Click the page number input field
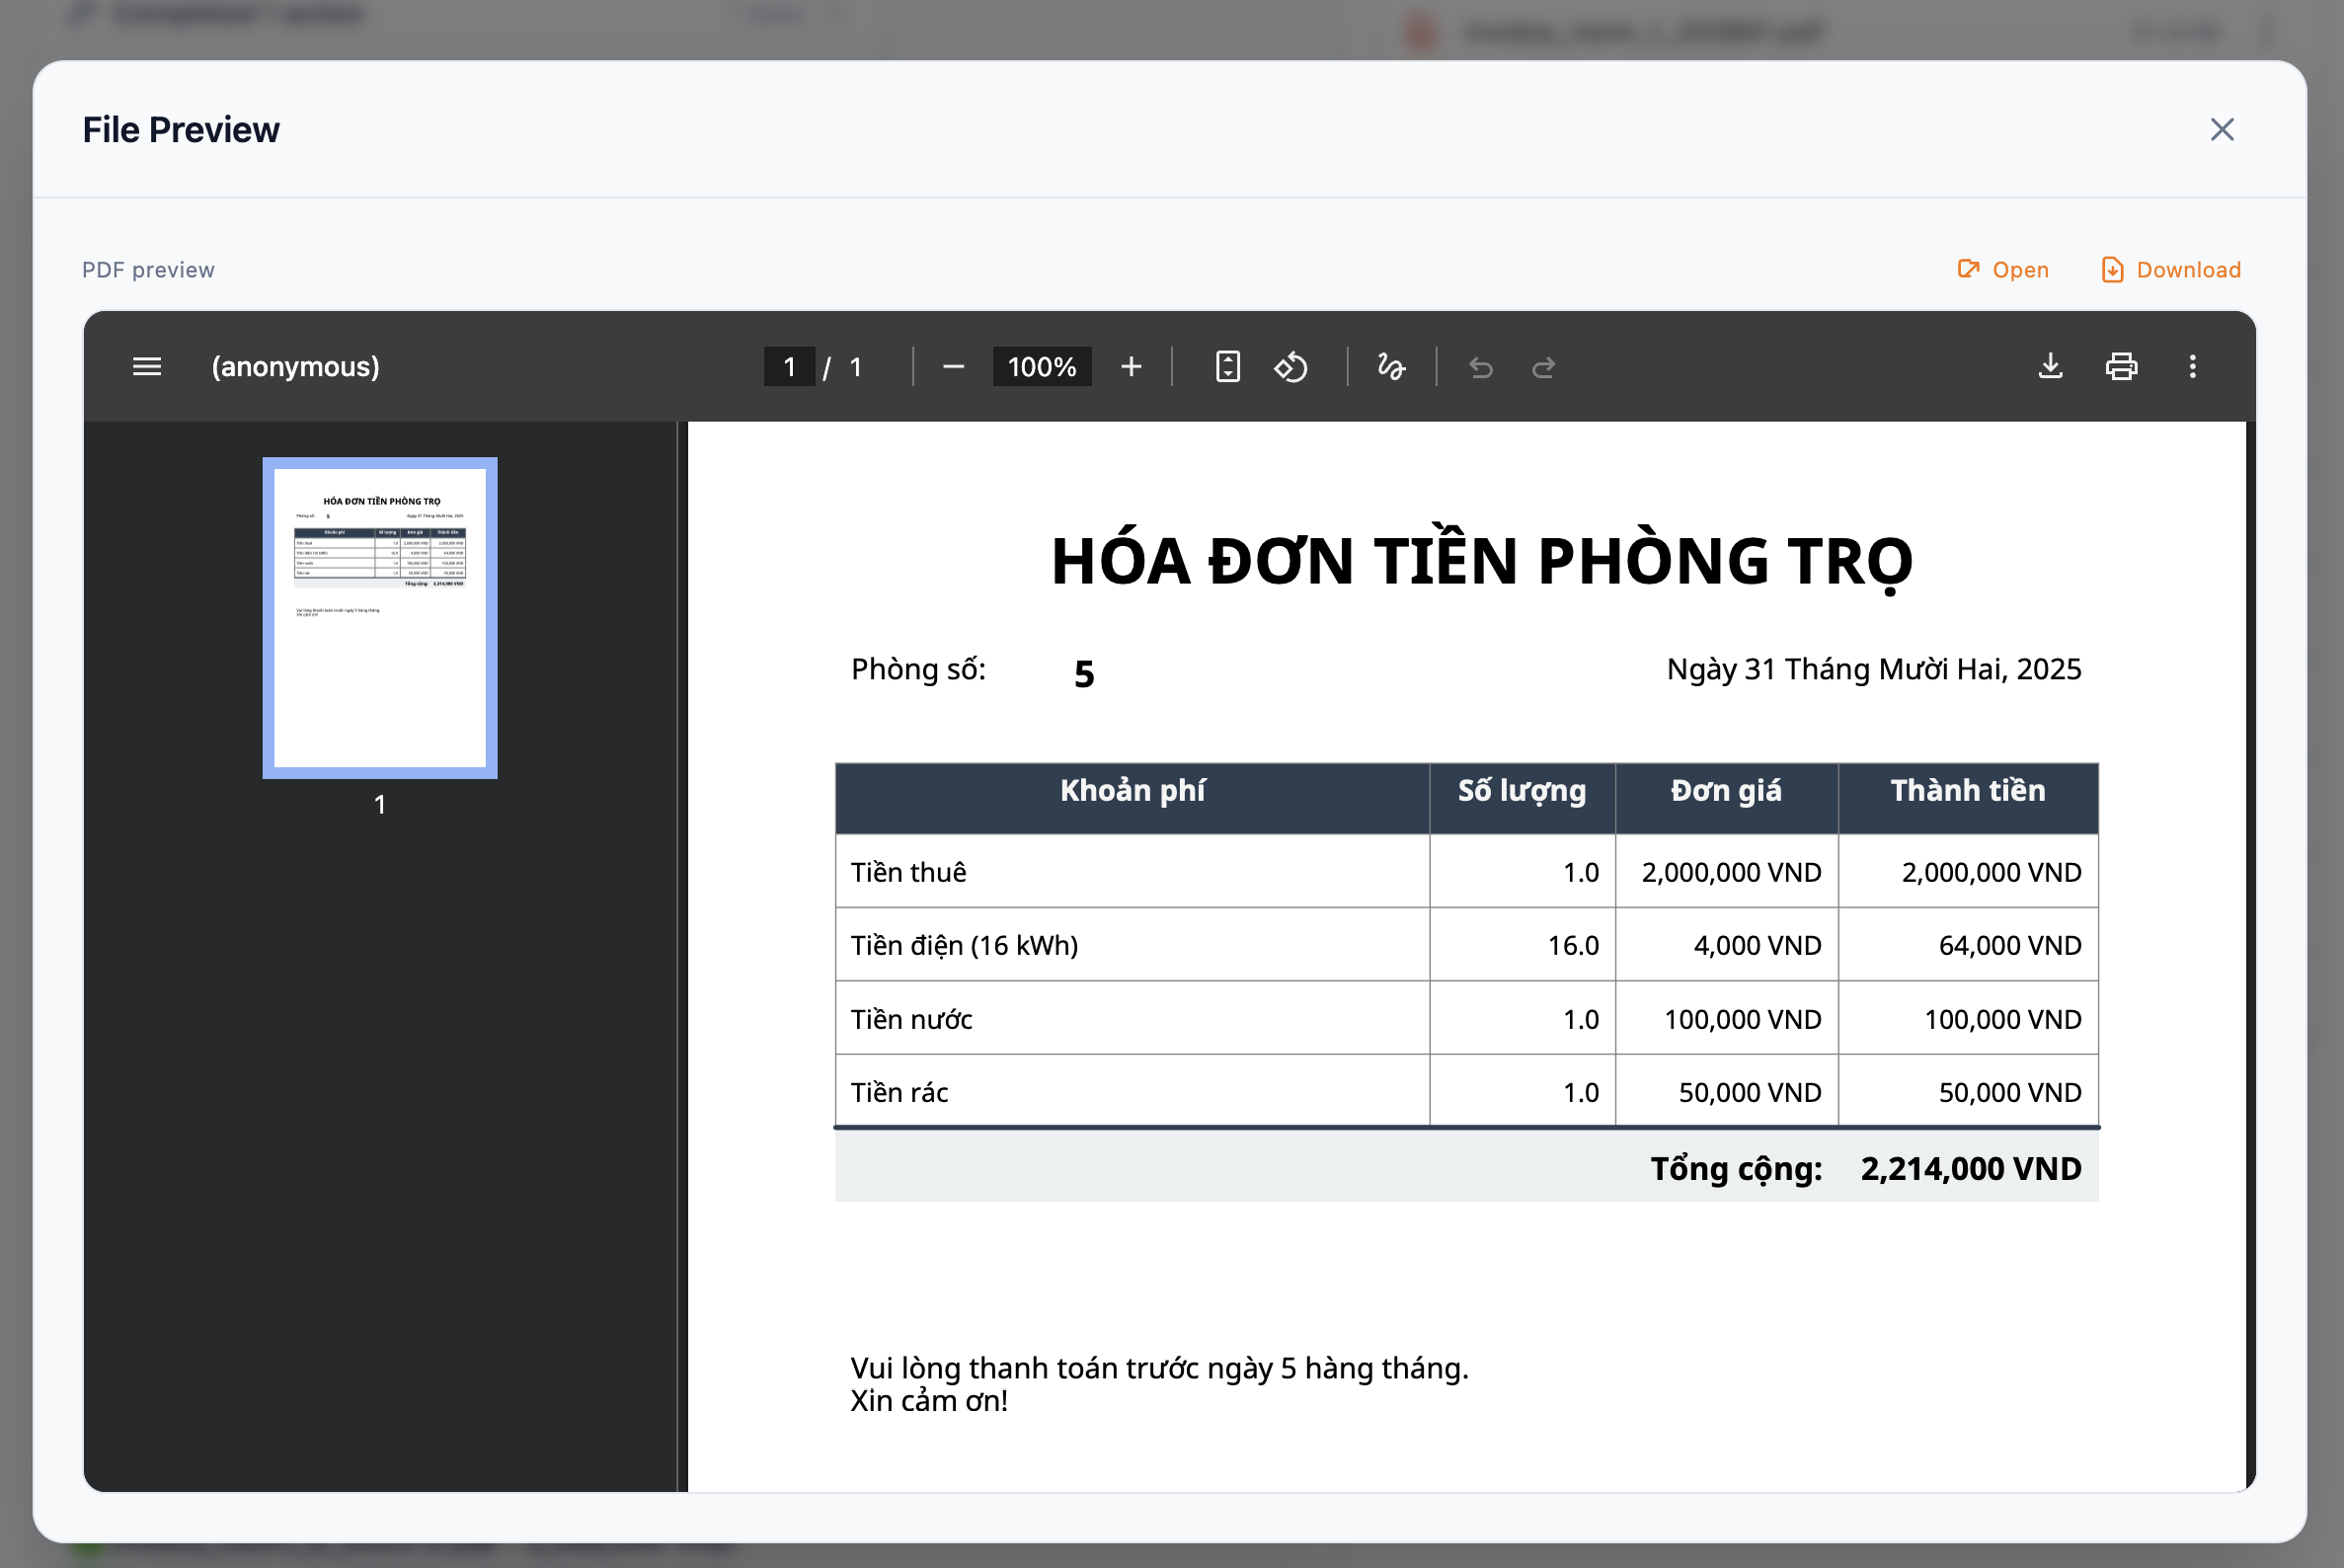2344x1568 pixels. (x=789, y=366)
